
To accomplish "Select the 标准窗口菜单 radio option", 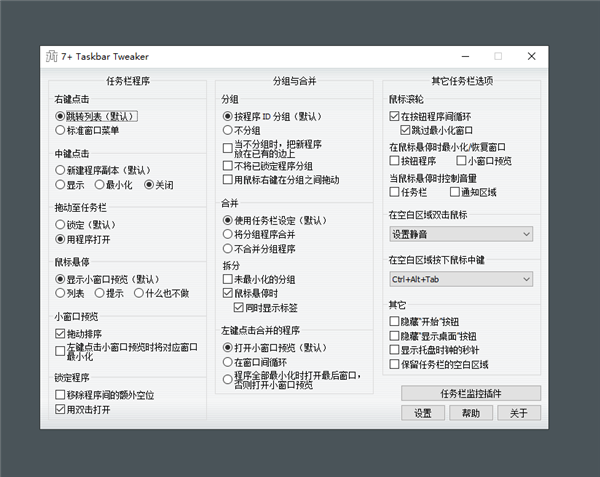I will (60, 130).
